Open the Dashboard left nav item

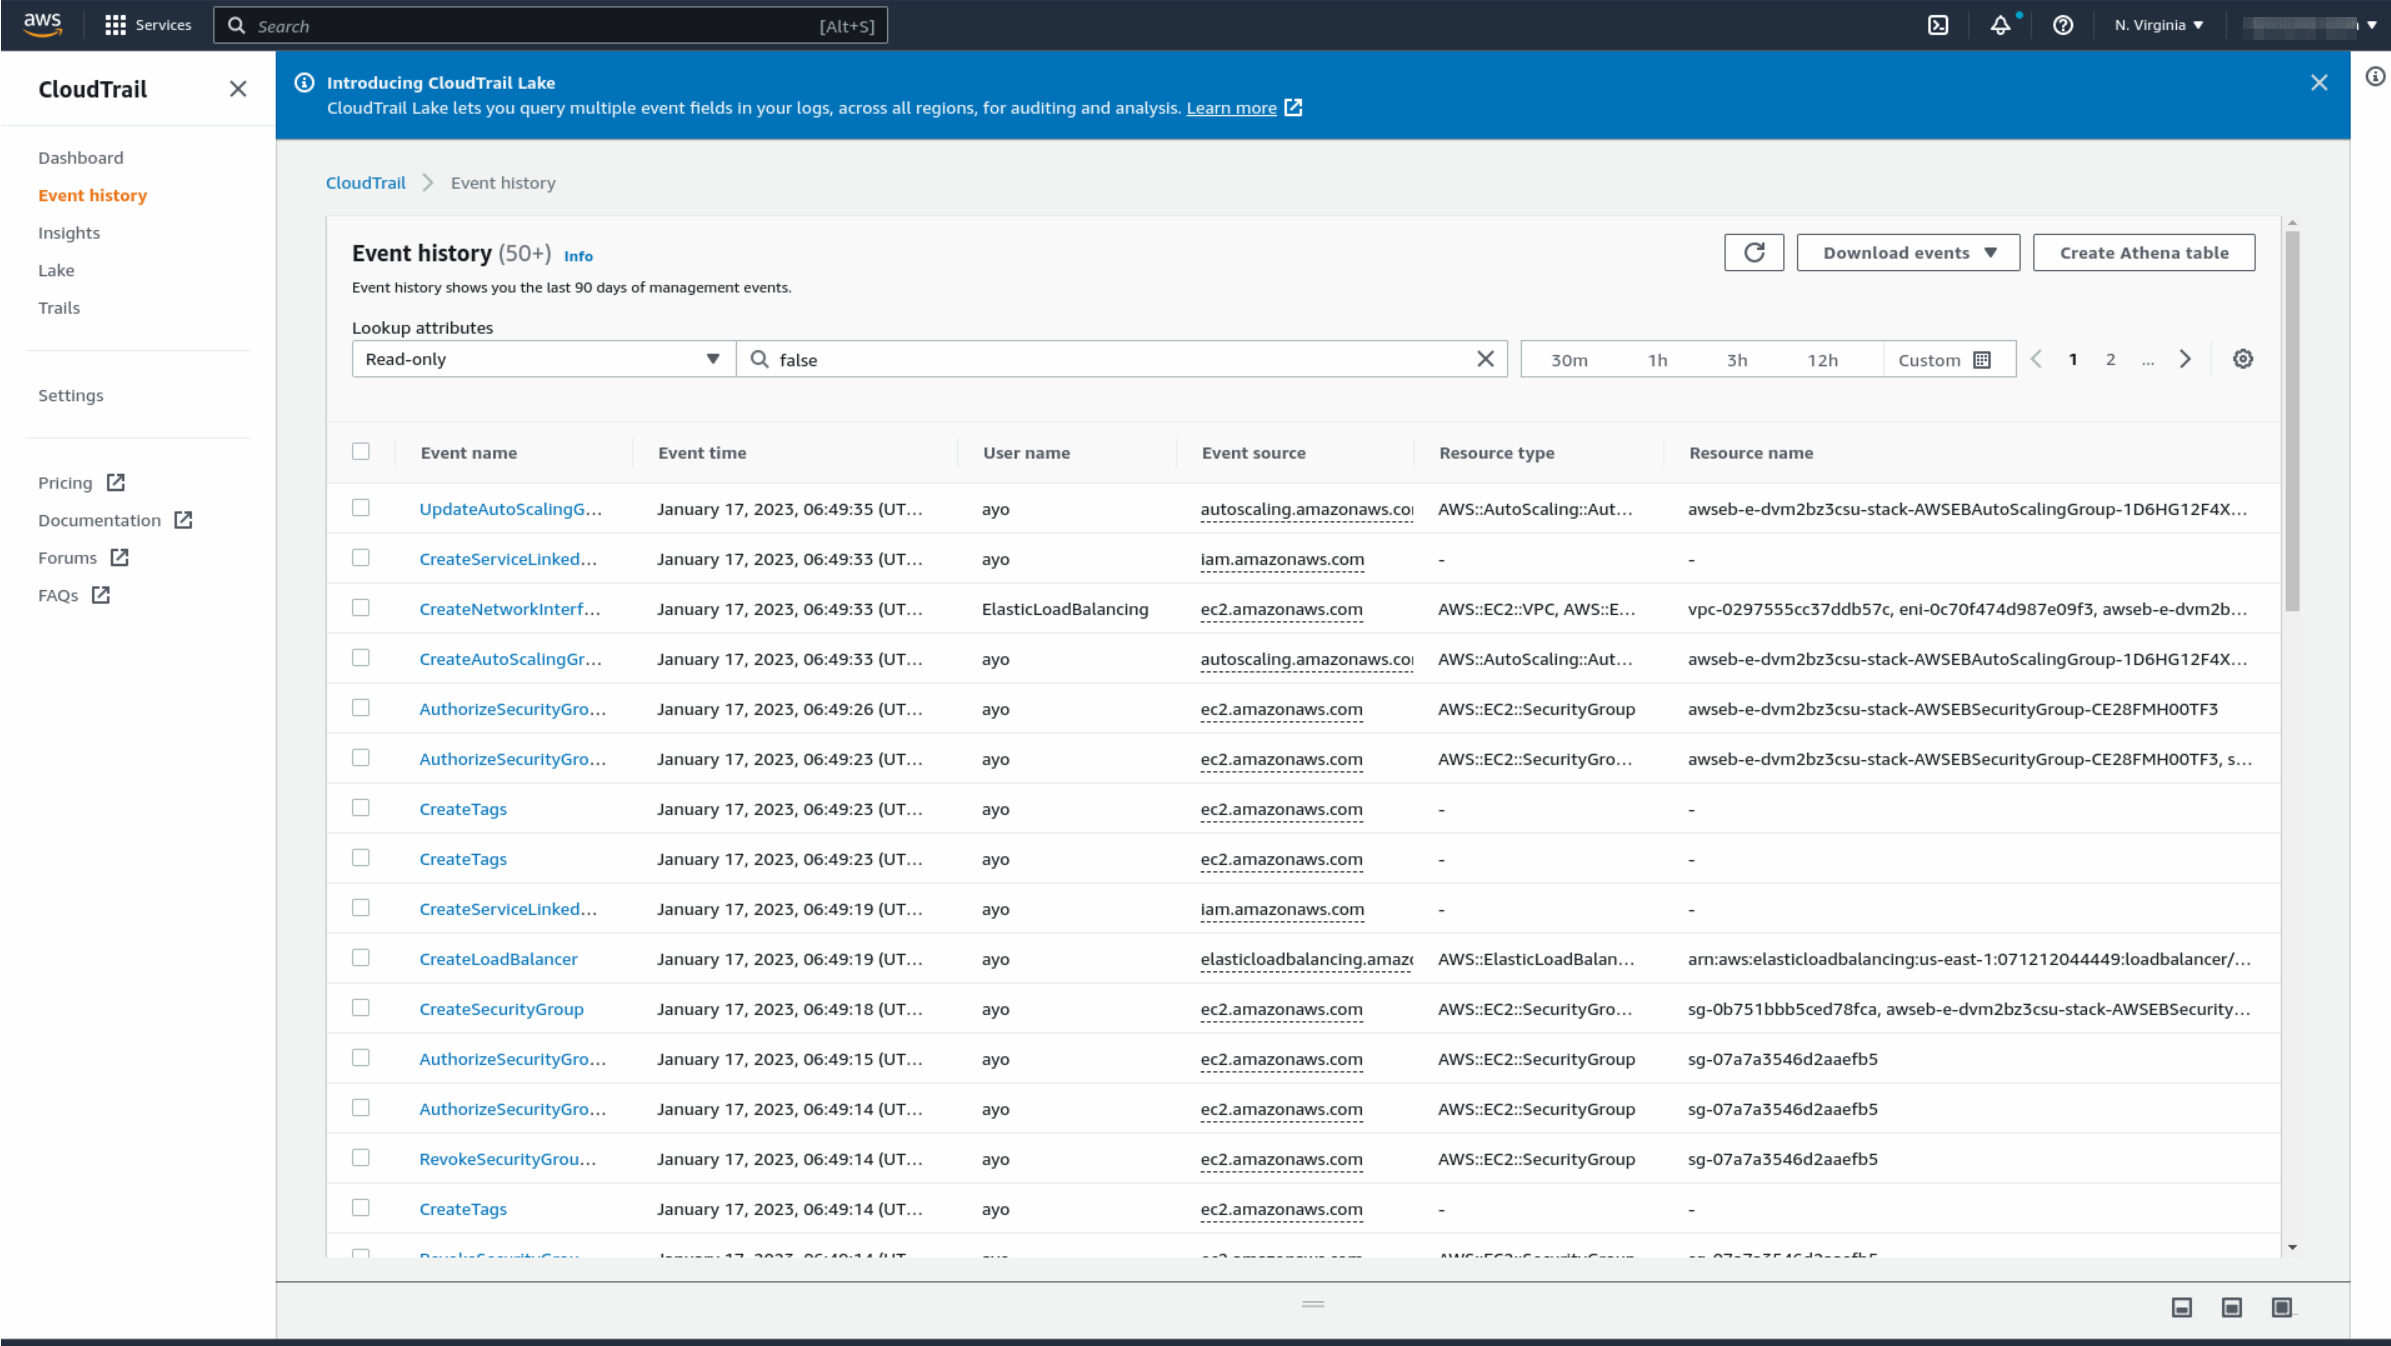(x=82, y=156)
